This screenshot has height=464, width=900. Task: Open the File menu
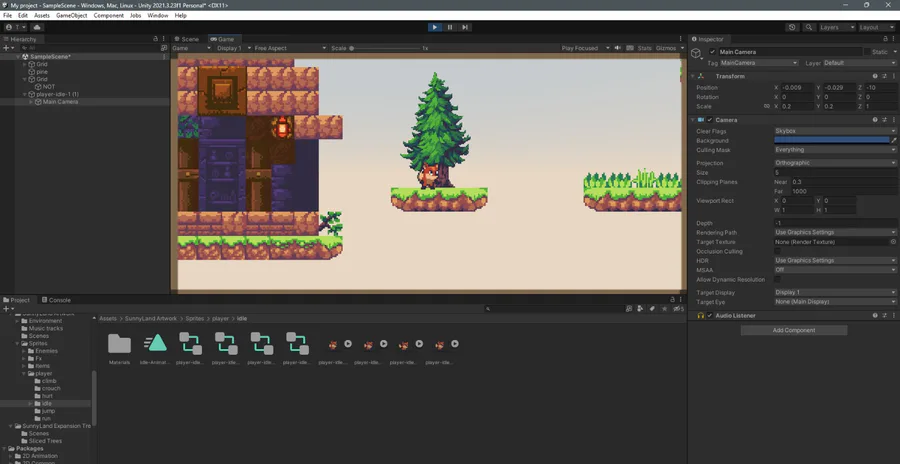coord(7,16)
